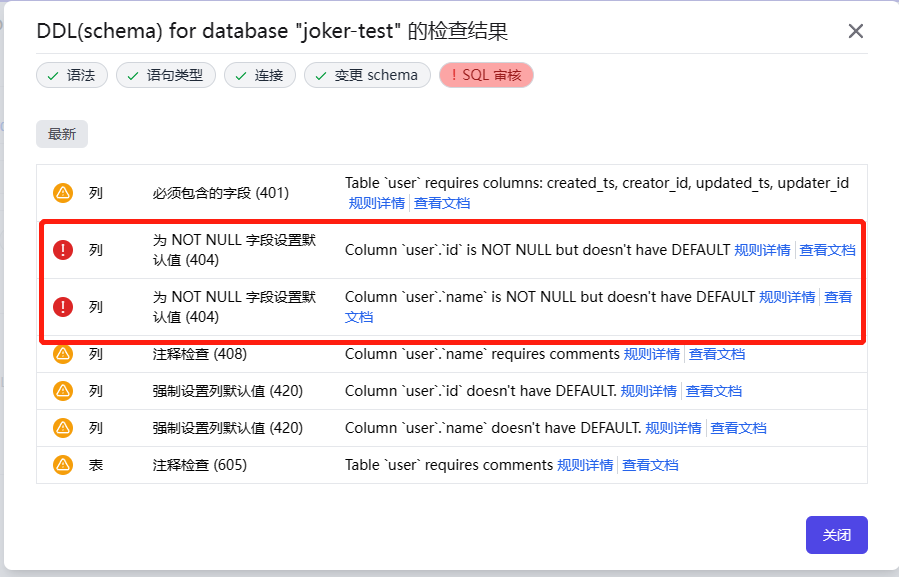899x577 pixels.
Task: Open 查看文档 for user.name doesn't have DEFAULT
Action: click(x=738, y=428)
